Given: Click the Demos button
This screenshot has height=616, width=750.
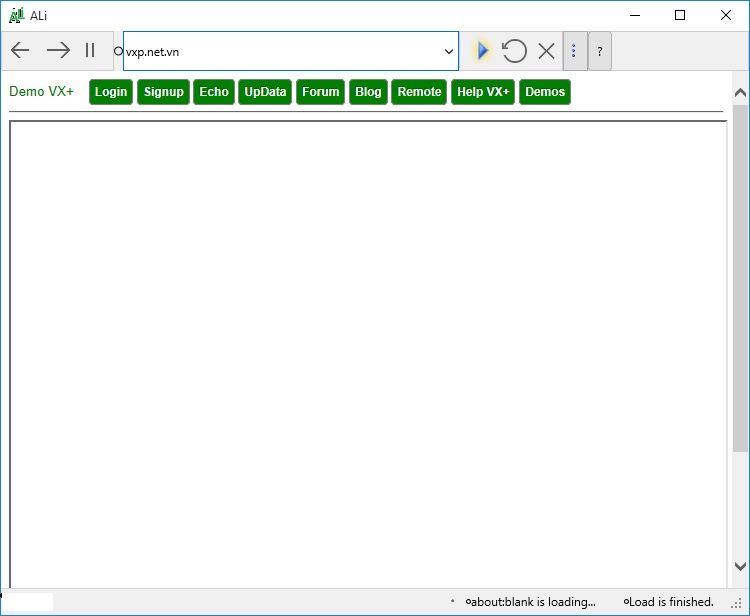Looking at the screenshot, I should coord(545,92).
